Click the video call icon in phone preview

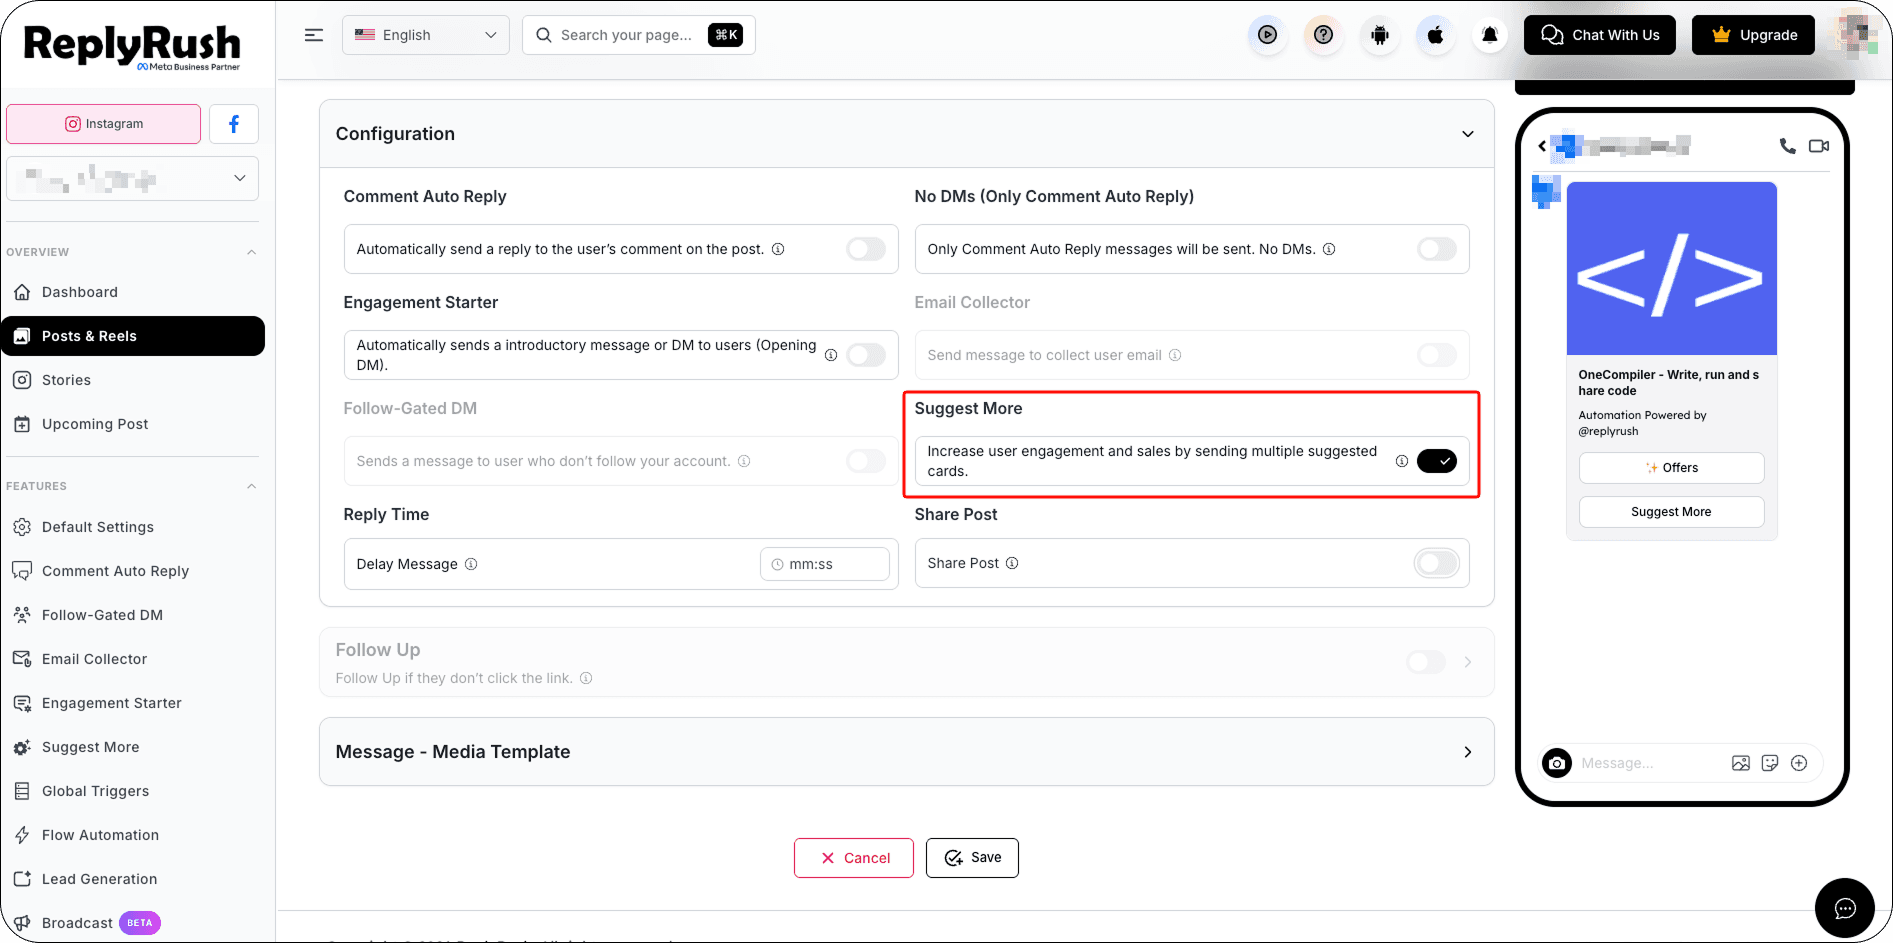1819,146
